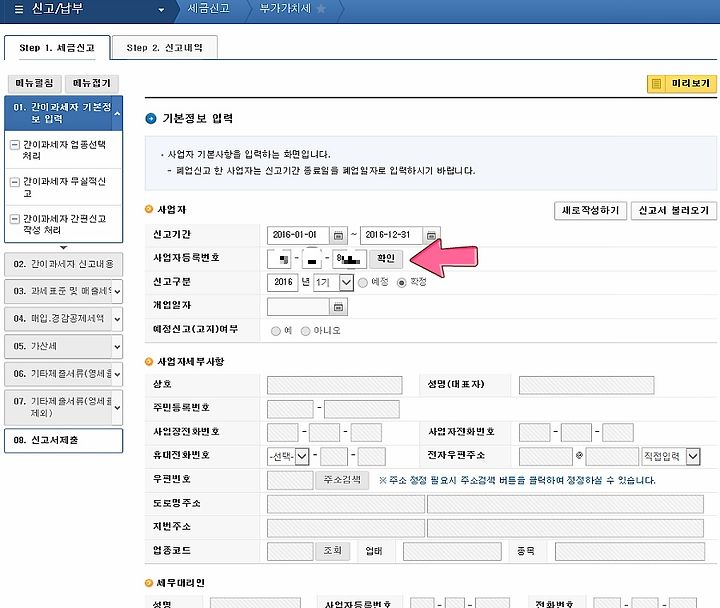Open calendar for 신고기간 start date
The width and height of the screenshot is (720, 608).
(338, 236)
